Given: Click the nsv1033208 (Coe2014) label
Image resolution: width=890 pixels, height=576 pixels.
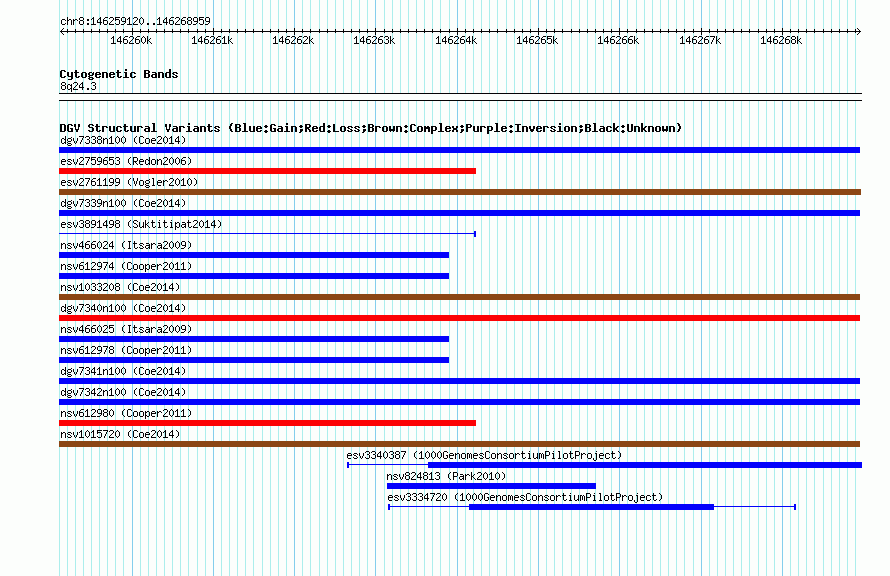Looking at the screenshot, I should click(x=120, y=287).
